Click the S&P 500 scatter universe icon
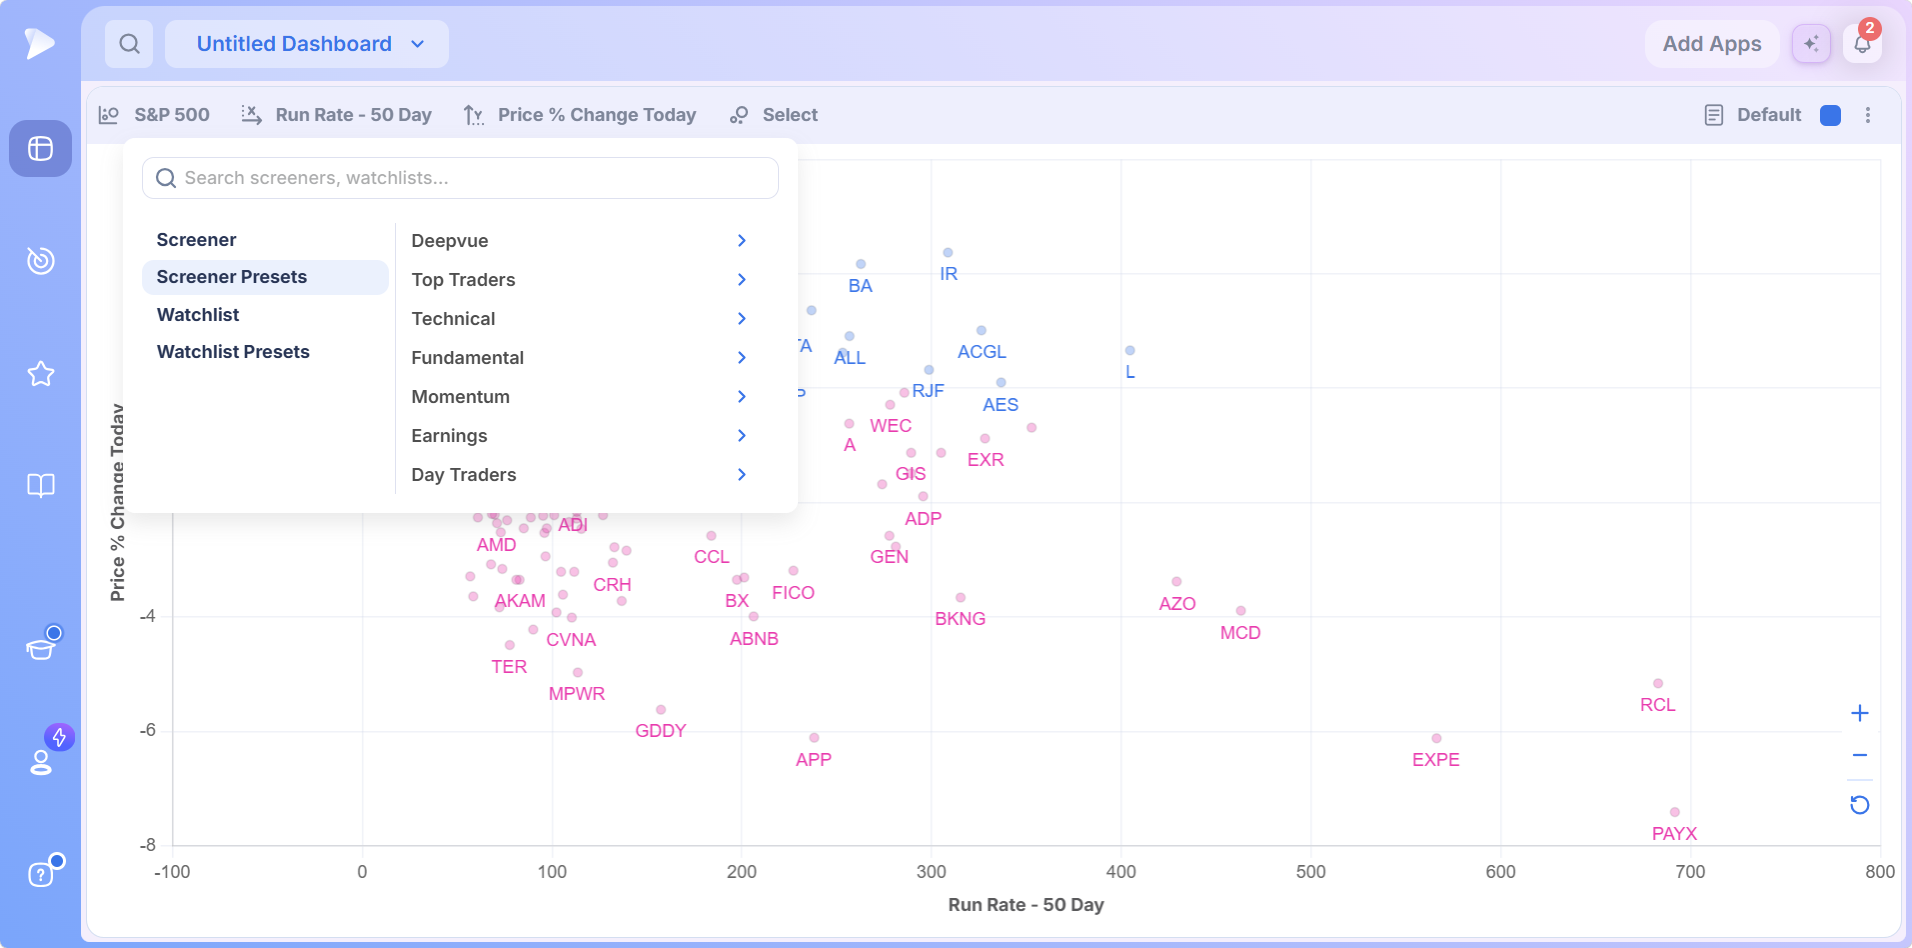The width and height of the screenshot is (1912, 948). tap(109, 115)
